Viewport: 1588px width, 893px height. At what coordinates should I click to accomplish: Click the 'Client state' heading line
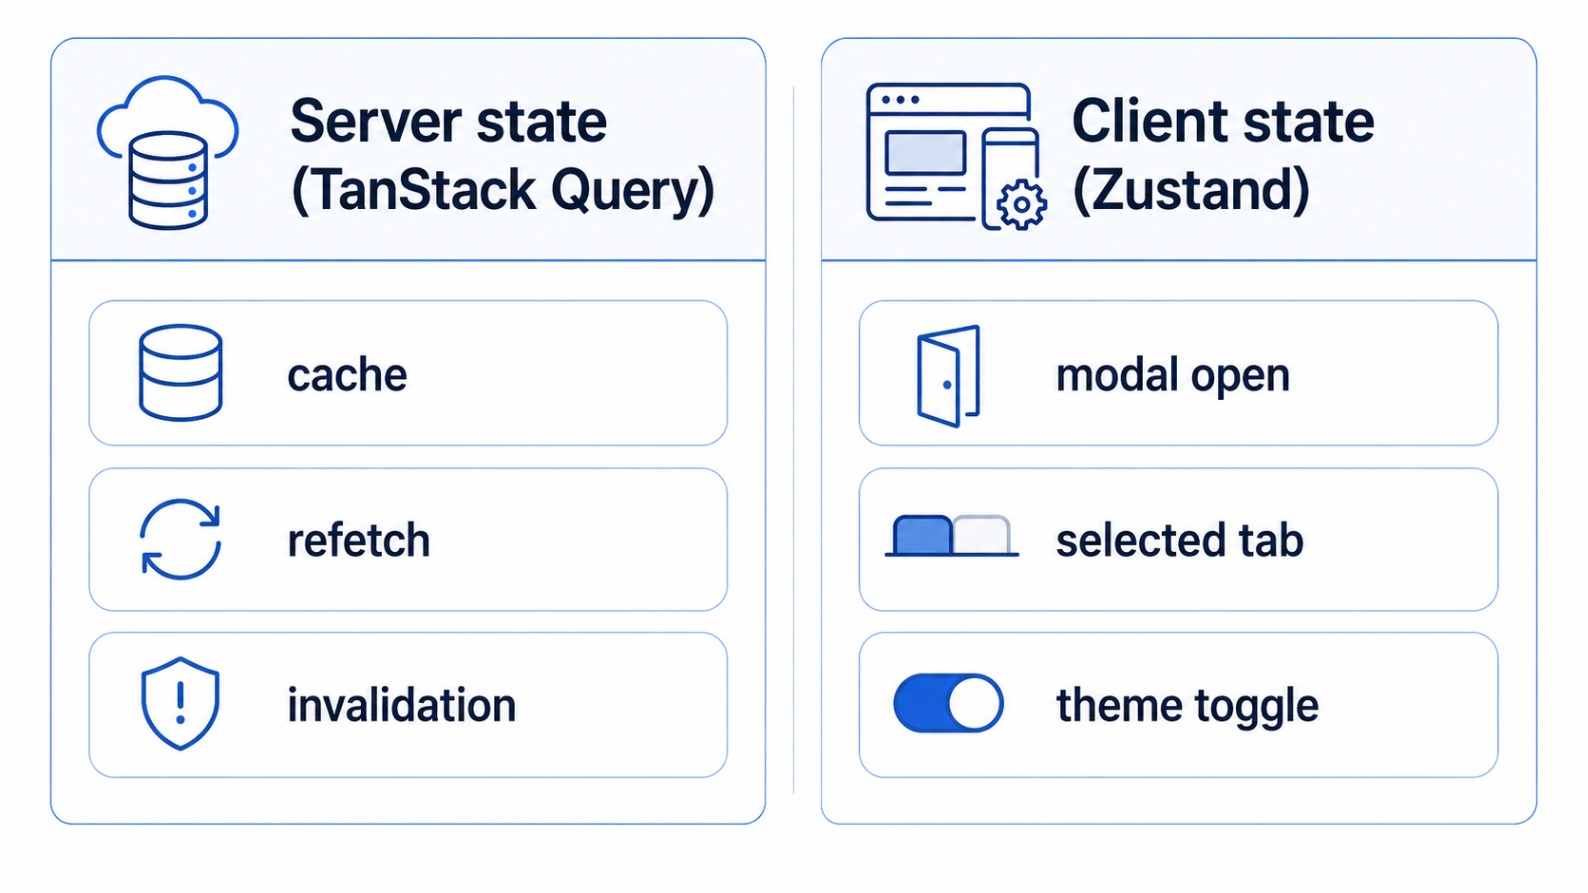[1223, 122]
